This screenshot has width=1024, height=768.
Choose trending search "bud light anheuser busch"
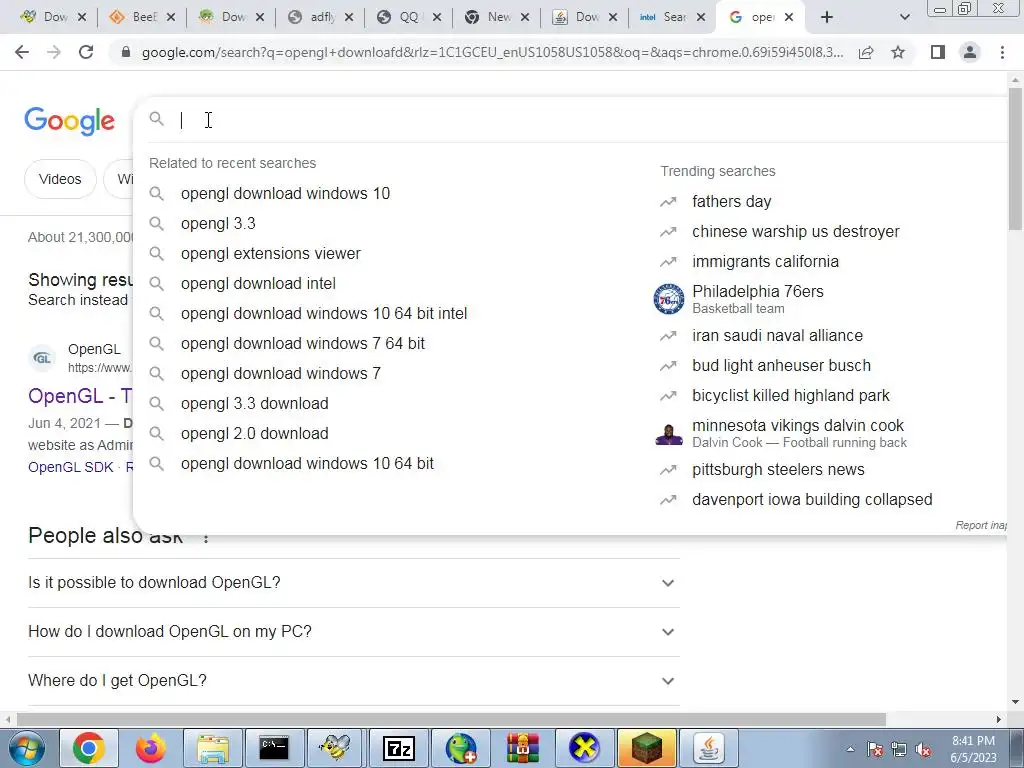781,366
